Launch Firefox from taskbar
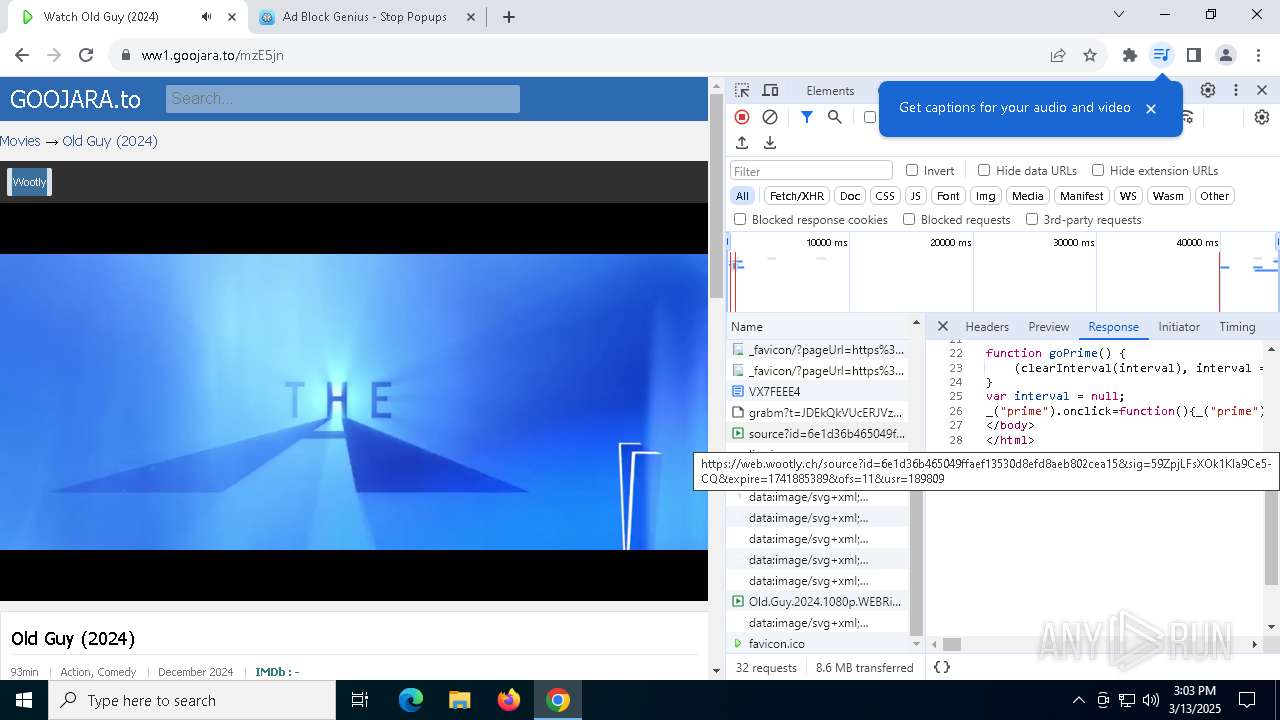The image size is (1280, 720). (509, 700)
